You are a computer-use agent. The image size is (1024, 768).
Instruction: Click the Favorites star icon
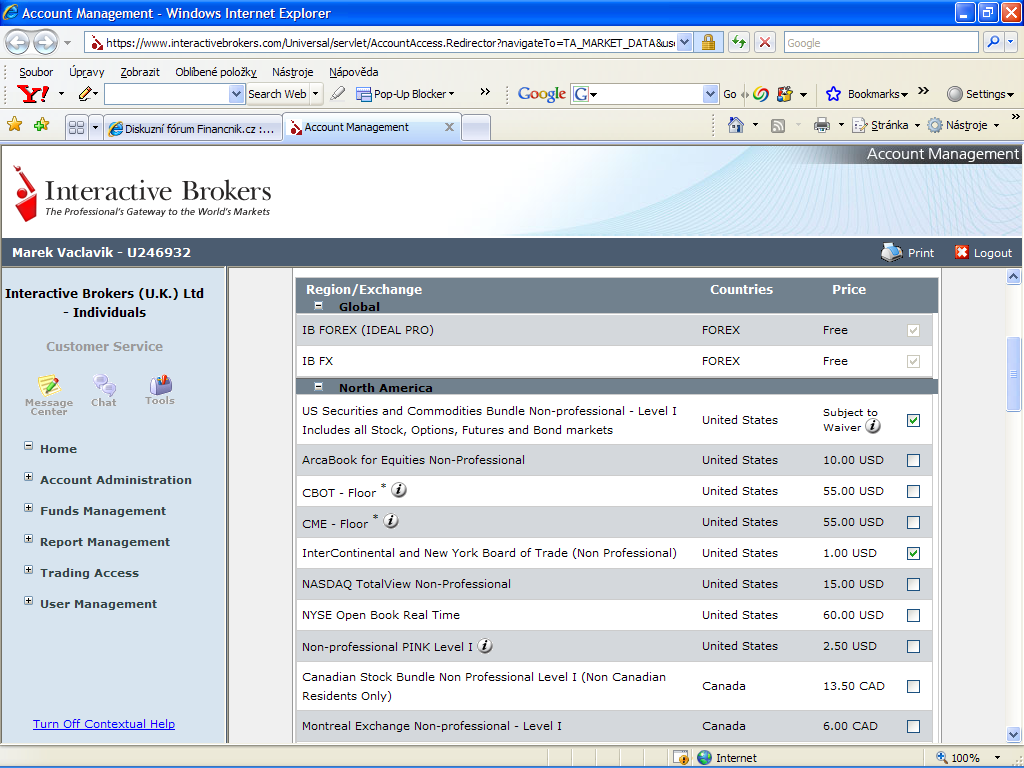point(14,124)
